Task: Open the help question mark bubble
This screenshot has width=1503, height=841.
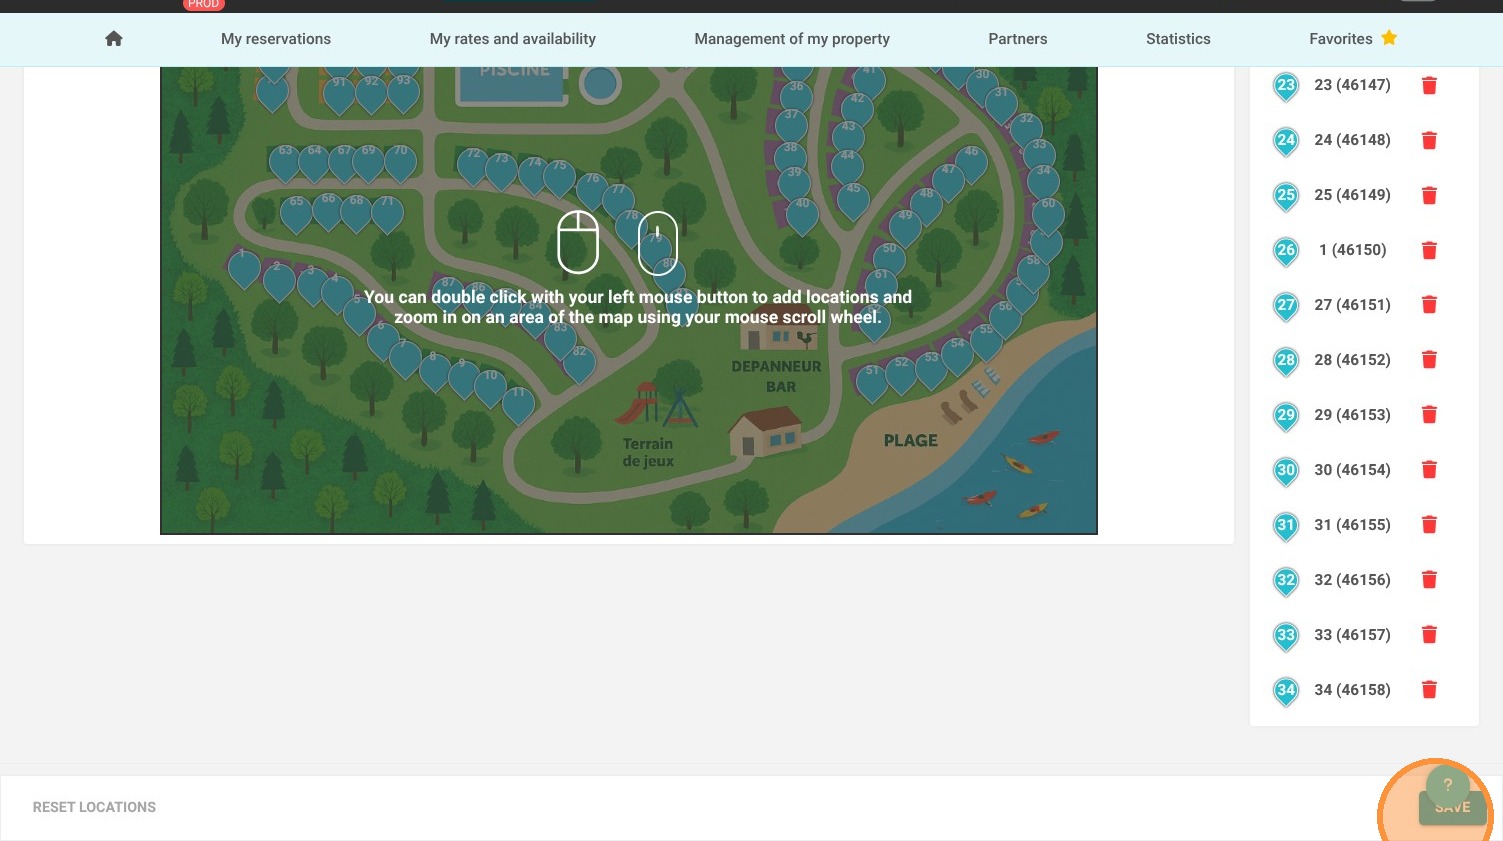Action: pos(1447,785)
